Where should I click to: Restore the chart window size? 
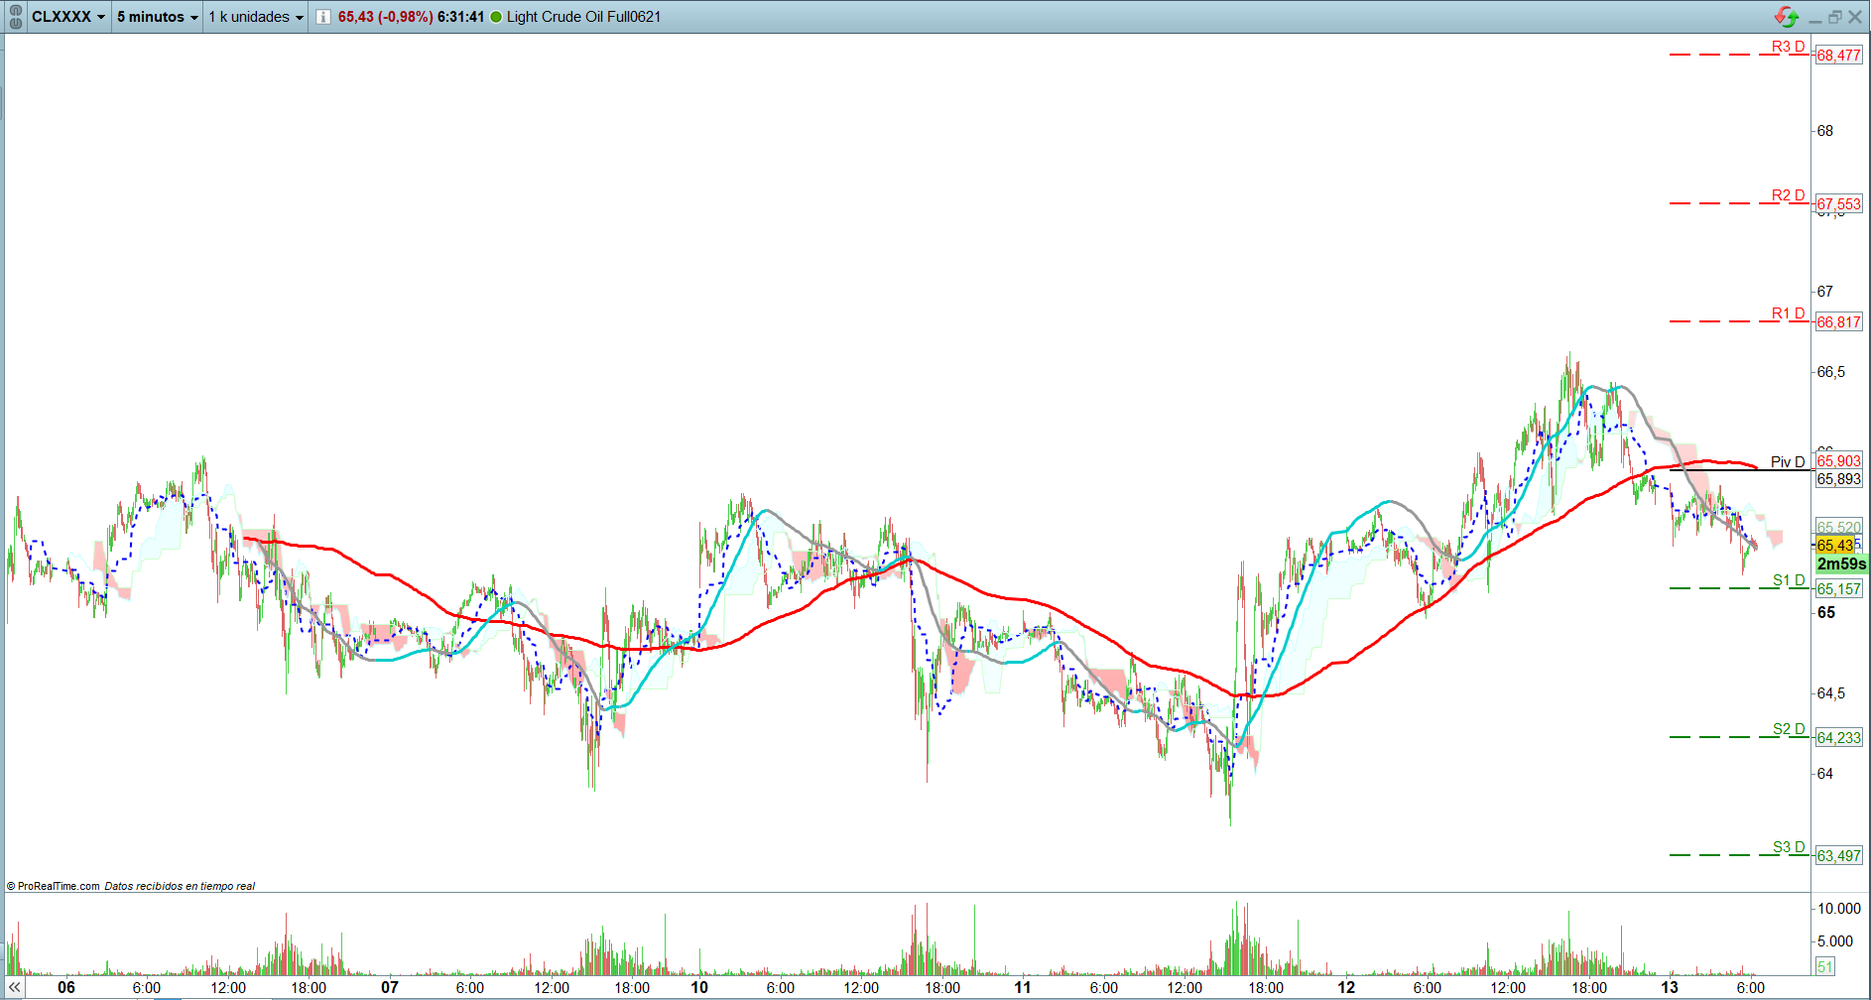point(1835,17)
